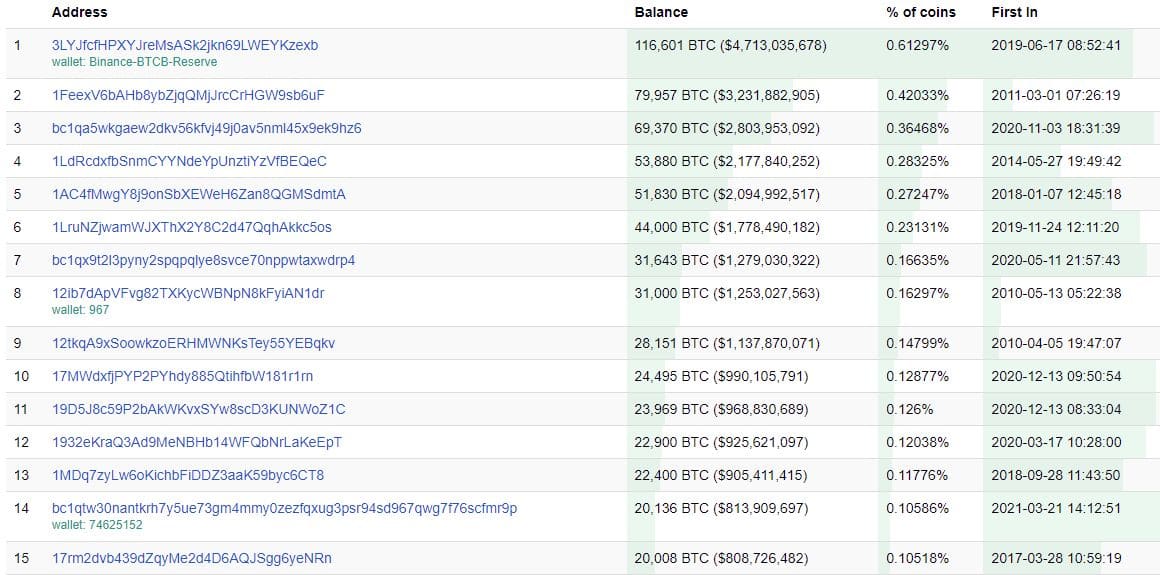Open address 1LdRcdxfbSnmCYYNdeYpUnztiYzVfBEQeC
The image size is (1160, 575).
tap(189, 161)
